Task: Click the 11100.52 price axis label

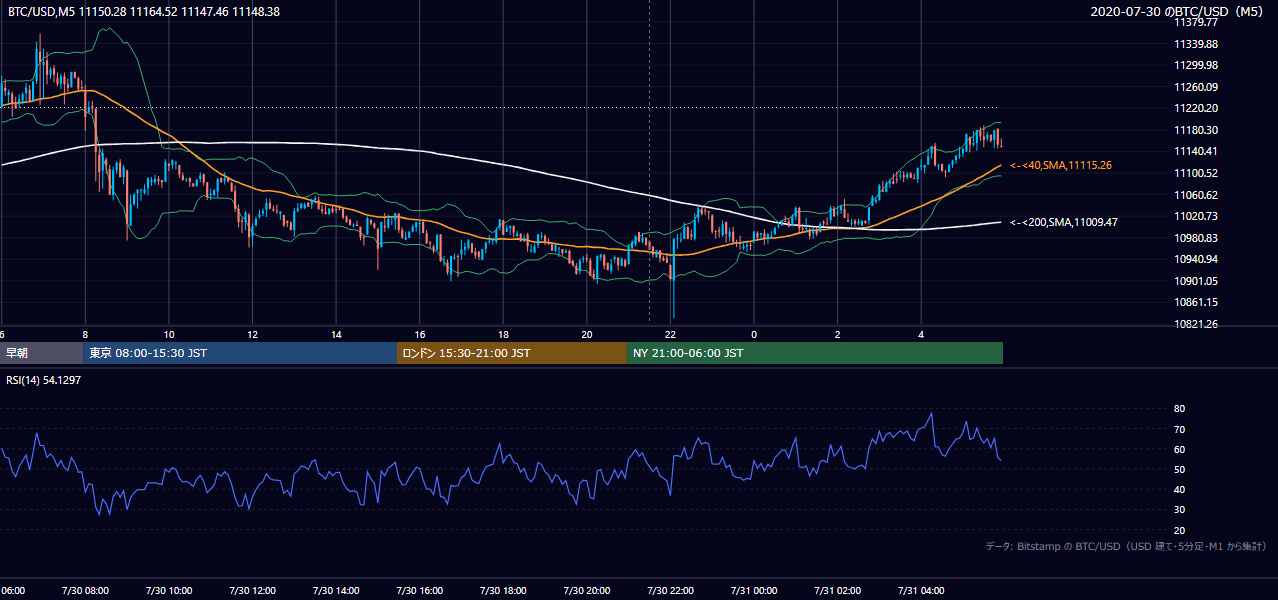Action: 1196,173
